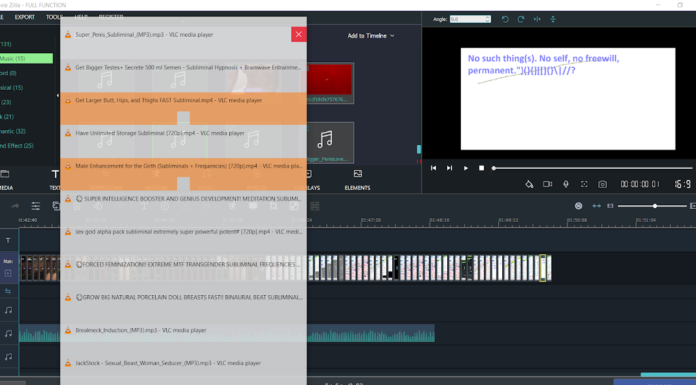Open the EXPORT menu

[24, 17]
